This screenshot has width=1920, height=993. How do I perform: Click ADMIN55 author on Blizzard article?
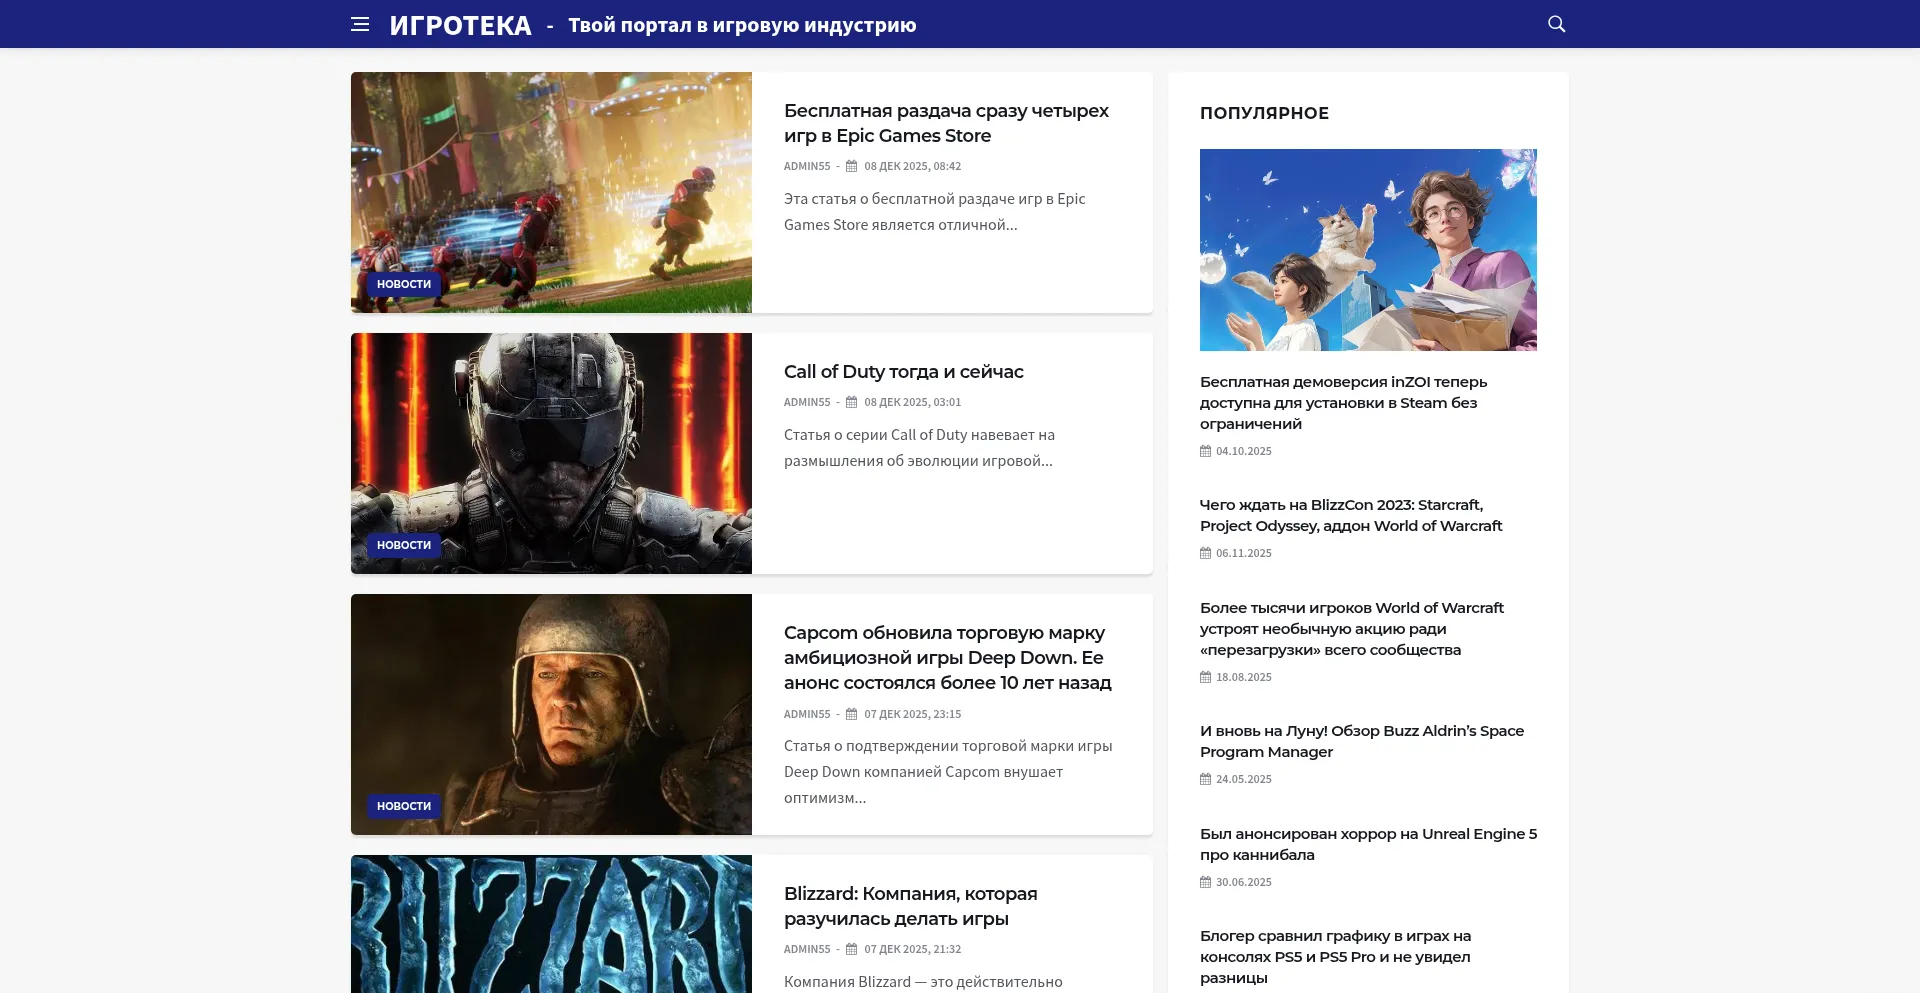[x=807, y=949]
